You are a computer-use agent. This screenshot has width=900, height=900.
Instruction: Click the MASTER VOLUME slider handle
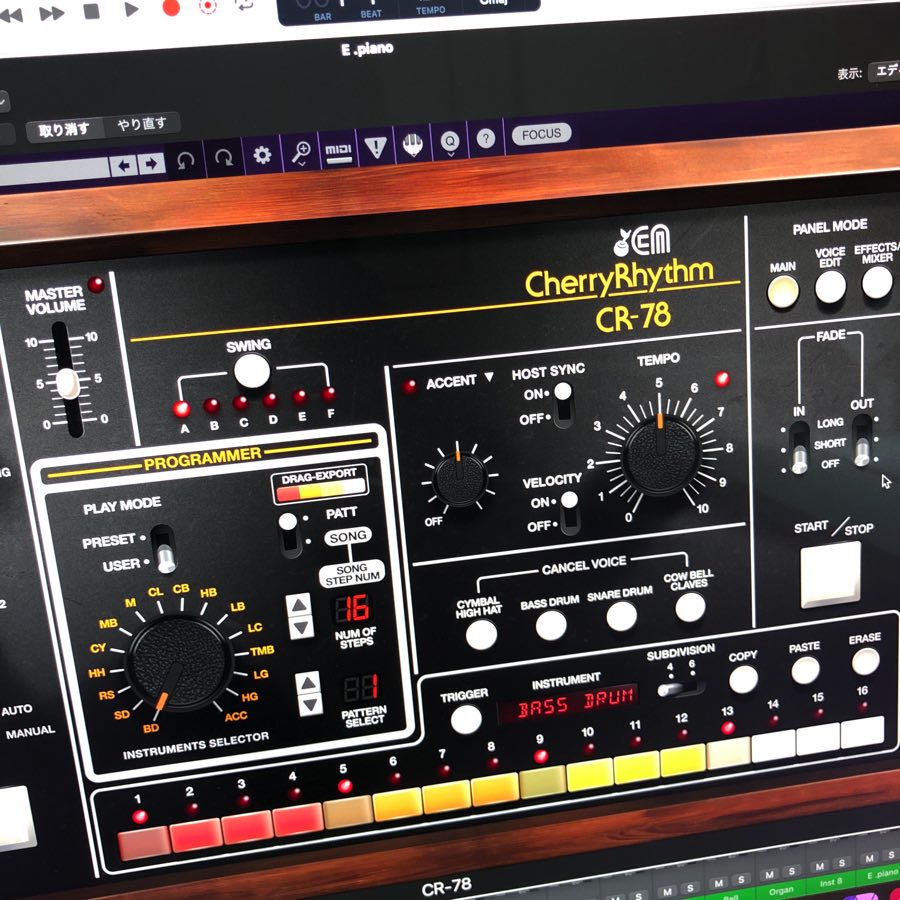(67, 383)
